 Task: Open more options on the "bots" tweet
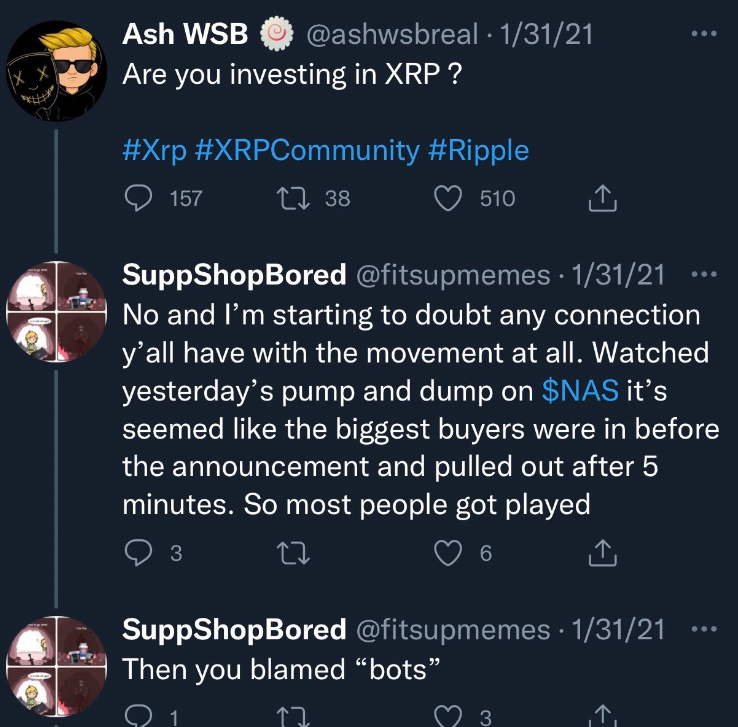click(x=704, y=629)
